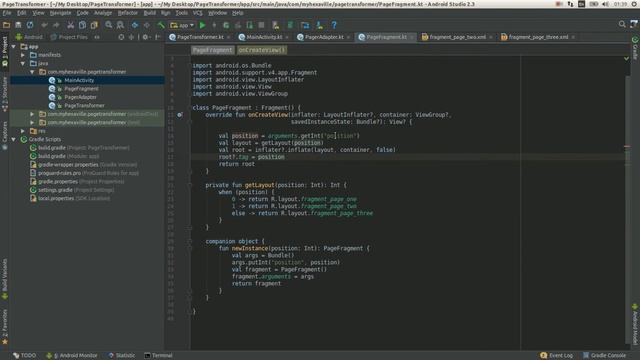Run app with the green play icon

pyautogui.click(x=202, y=25)
